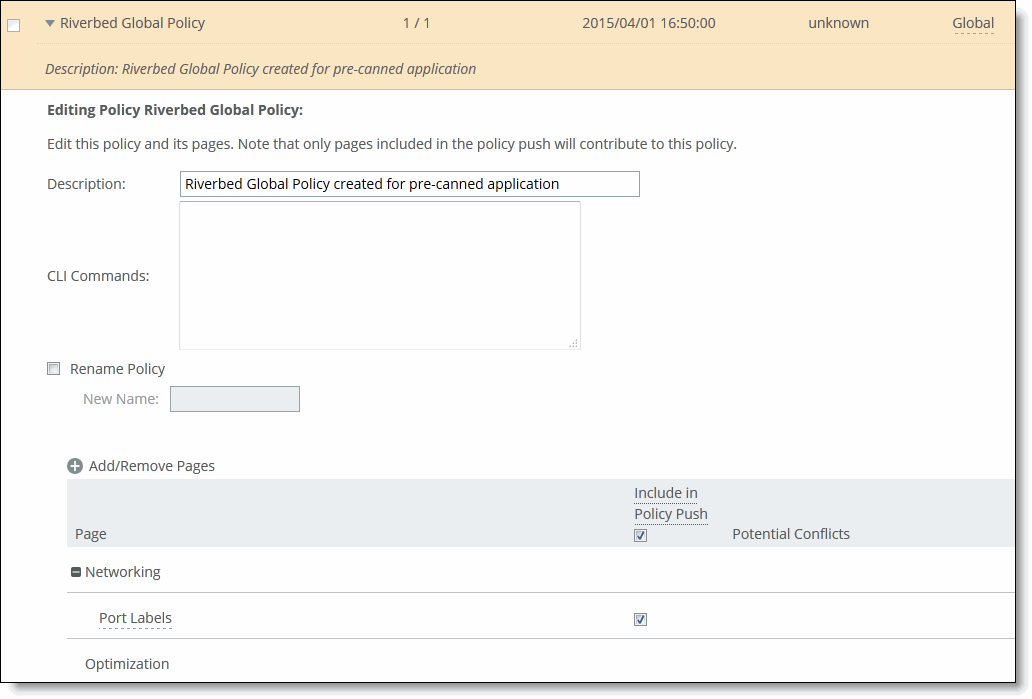The image size is (1032, 699).
Task: Click the Include in Policy Push column header
Action: 671,504
